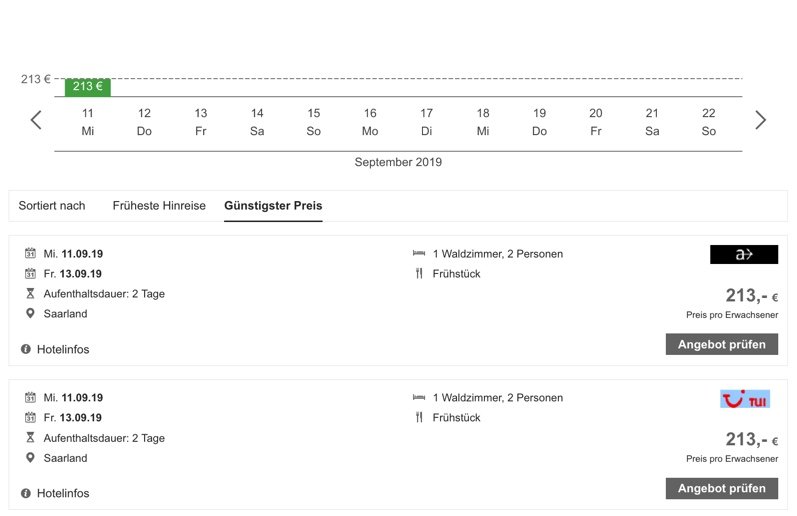Viewport: 797px width, 516px height.
Task: Click the info icon beside second Hotelinfos
Action: (x=26, y=493)
